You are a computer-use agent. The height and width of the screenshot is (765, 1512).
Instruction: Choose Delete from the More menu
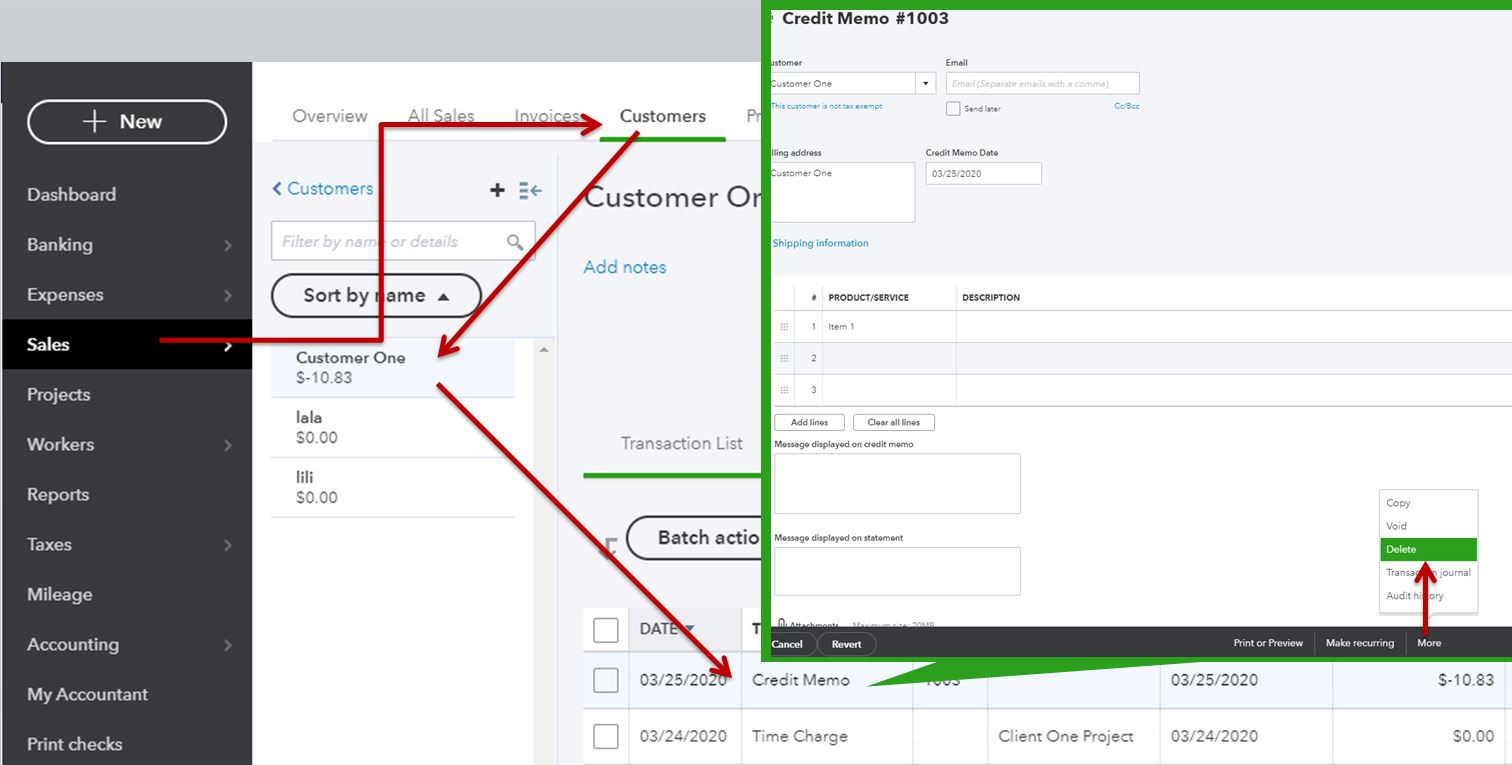pos(1428,549)
